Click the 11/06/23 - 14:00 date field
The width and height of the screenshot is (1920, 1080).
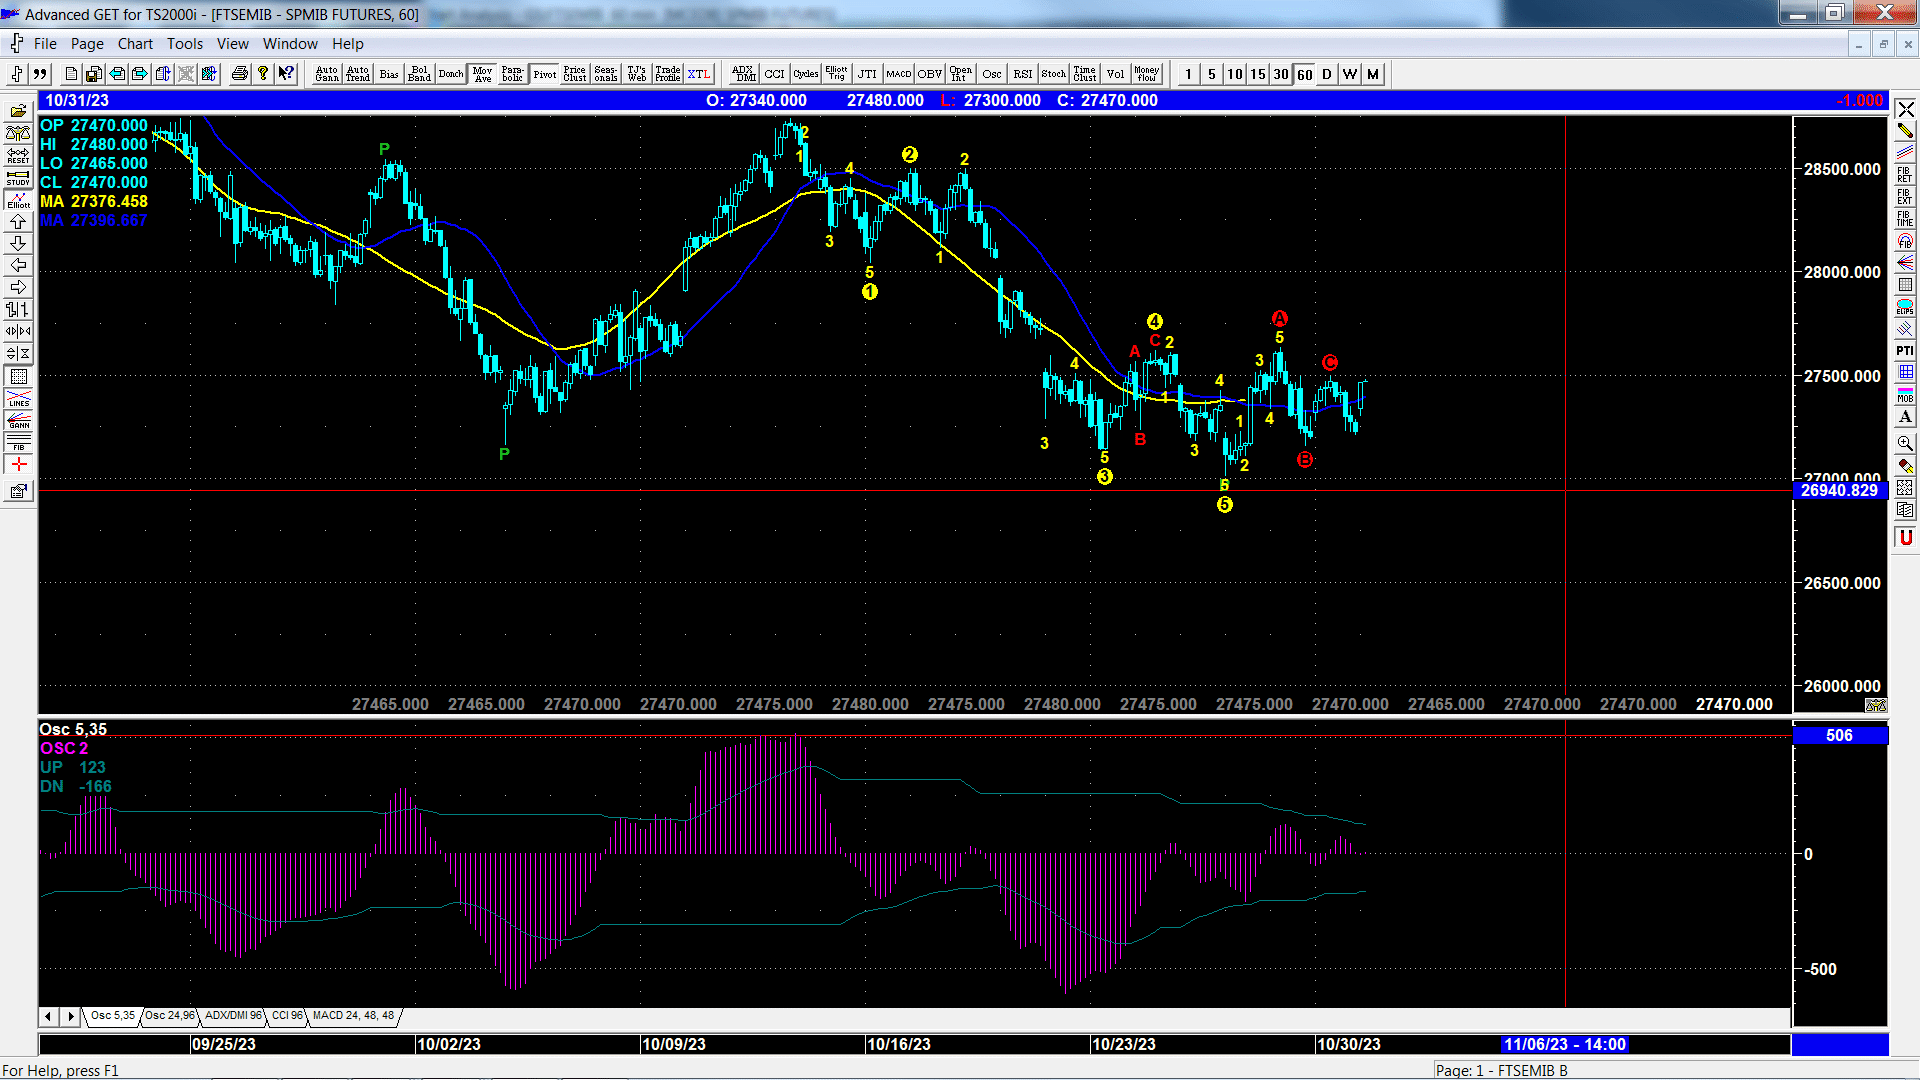click(1564, 1044)
